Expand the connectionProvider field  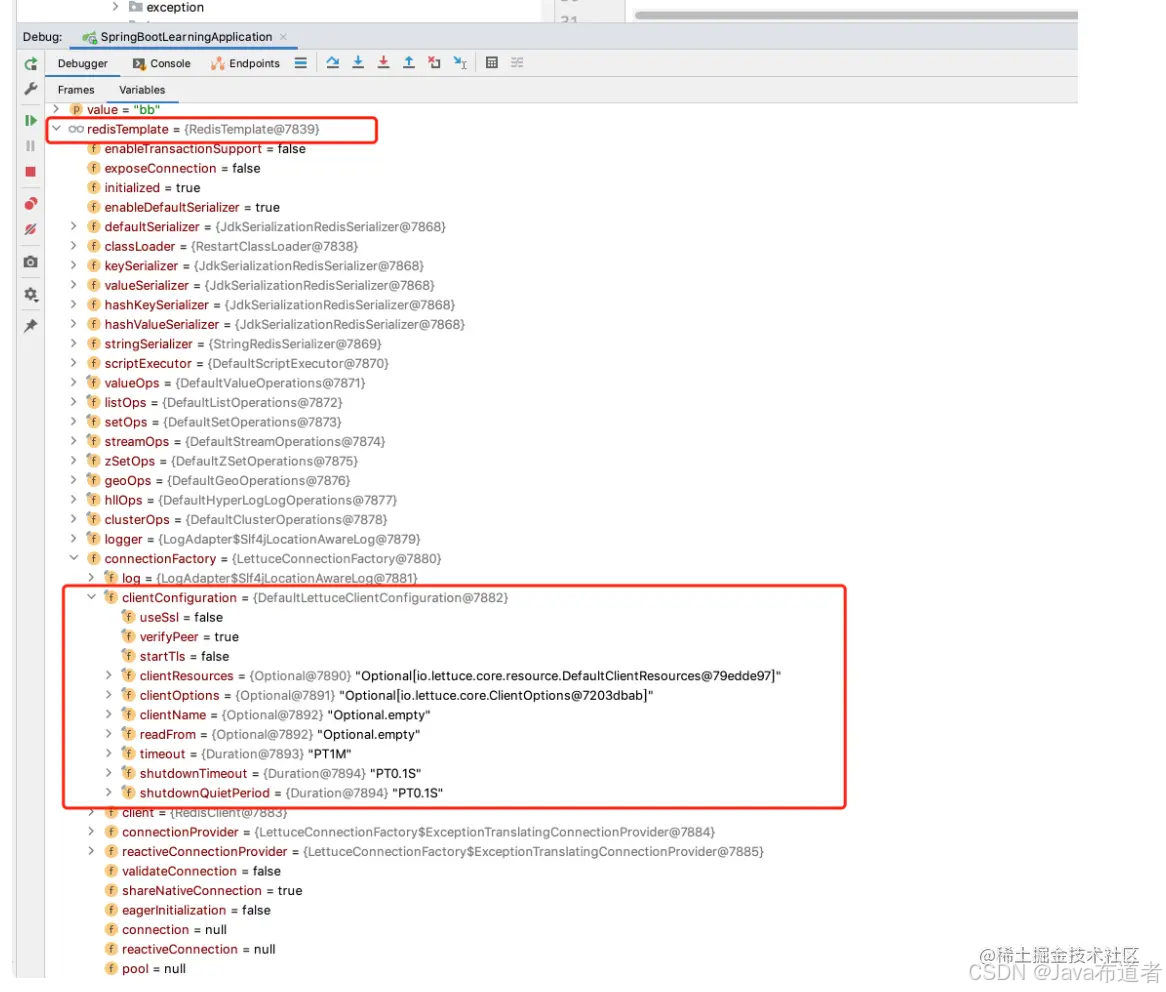(91, 831)
